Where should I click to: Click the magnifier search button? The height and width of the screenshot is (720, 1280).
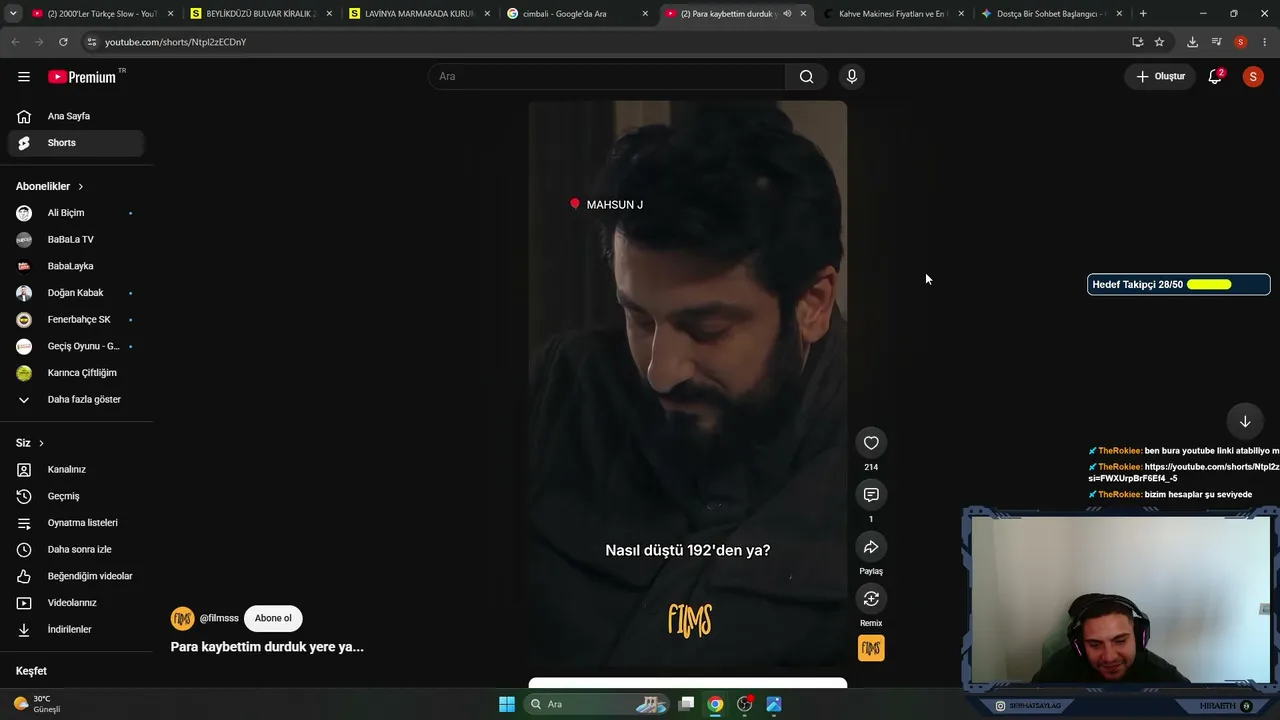tap(806, 77)
